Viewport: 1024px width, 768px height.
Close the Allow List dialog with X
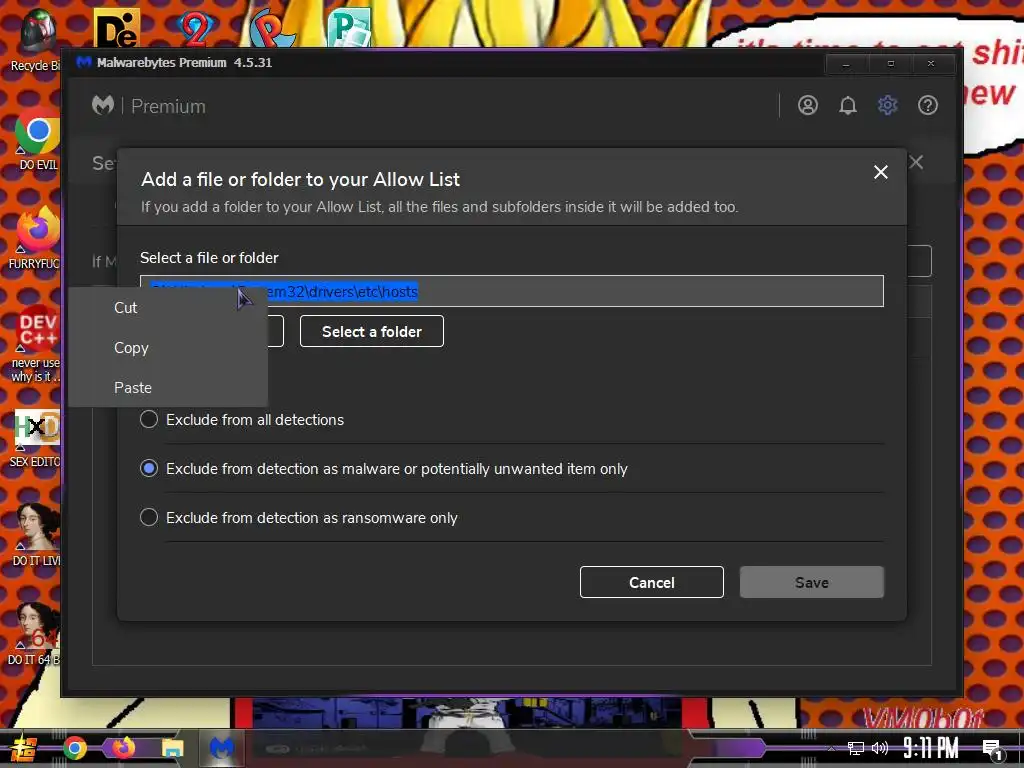click(880, 172)
